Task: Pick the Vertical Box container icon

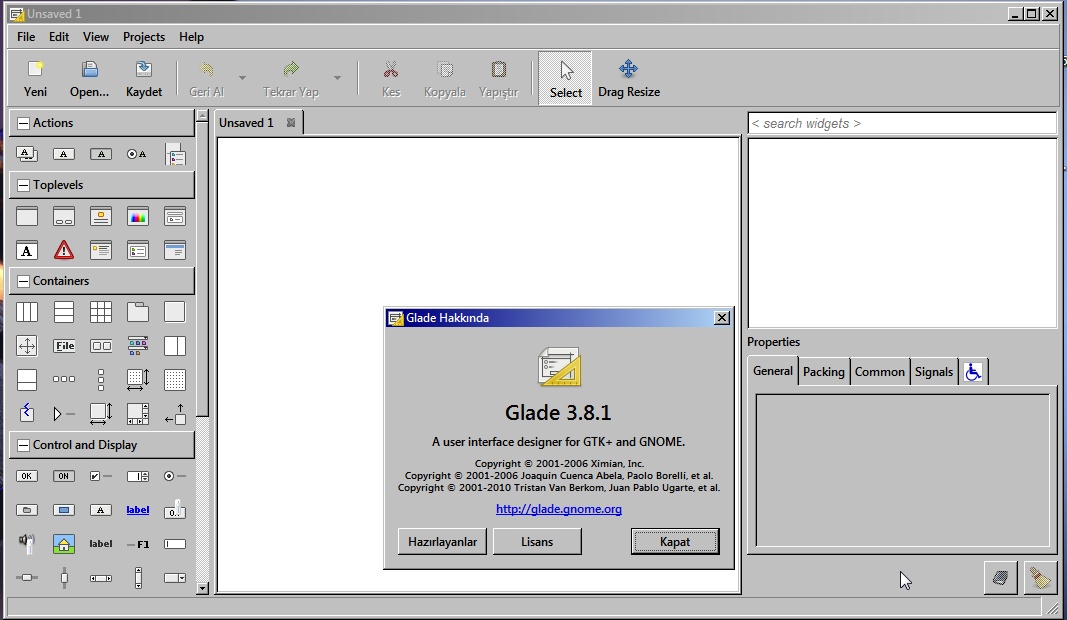Action: pyautogui.click(x=64, y=312)
